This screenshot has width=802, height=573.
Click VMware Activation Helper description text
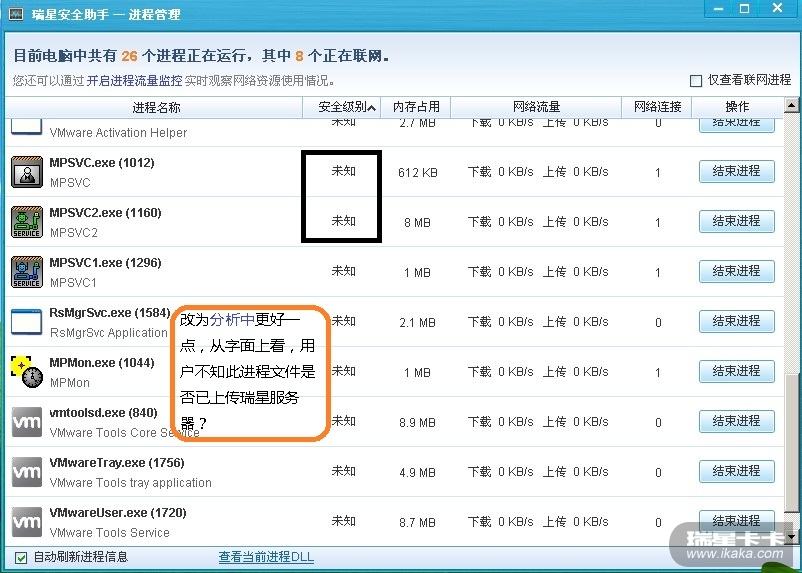coord(118,133)
